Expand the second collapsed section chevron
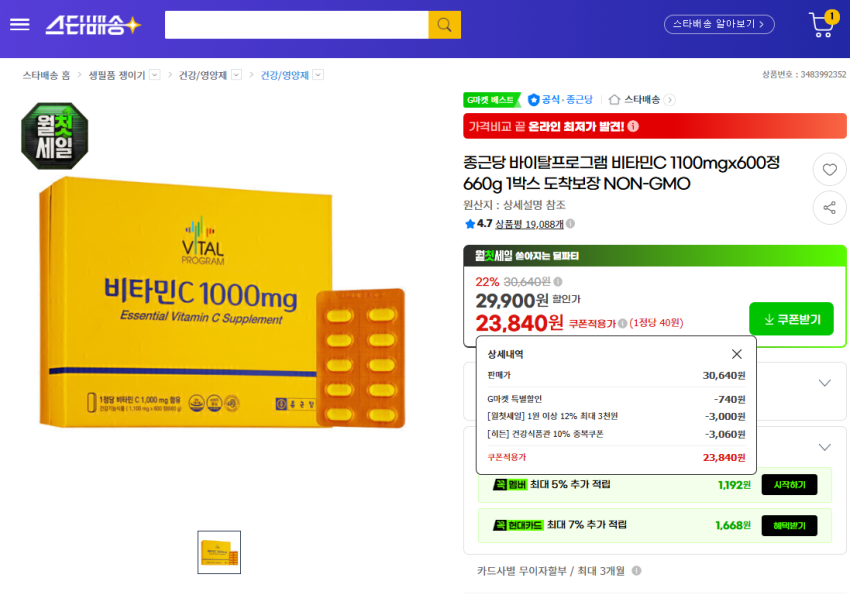 pyautogui.click(x=825, y=447)
